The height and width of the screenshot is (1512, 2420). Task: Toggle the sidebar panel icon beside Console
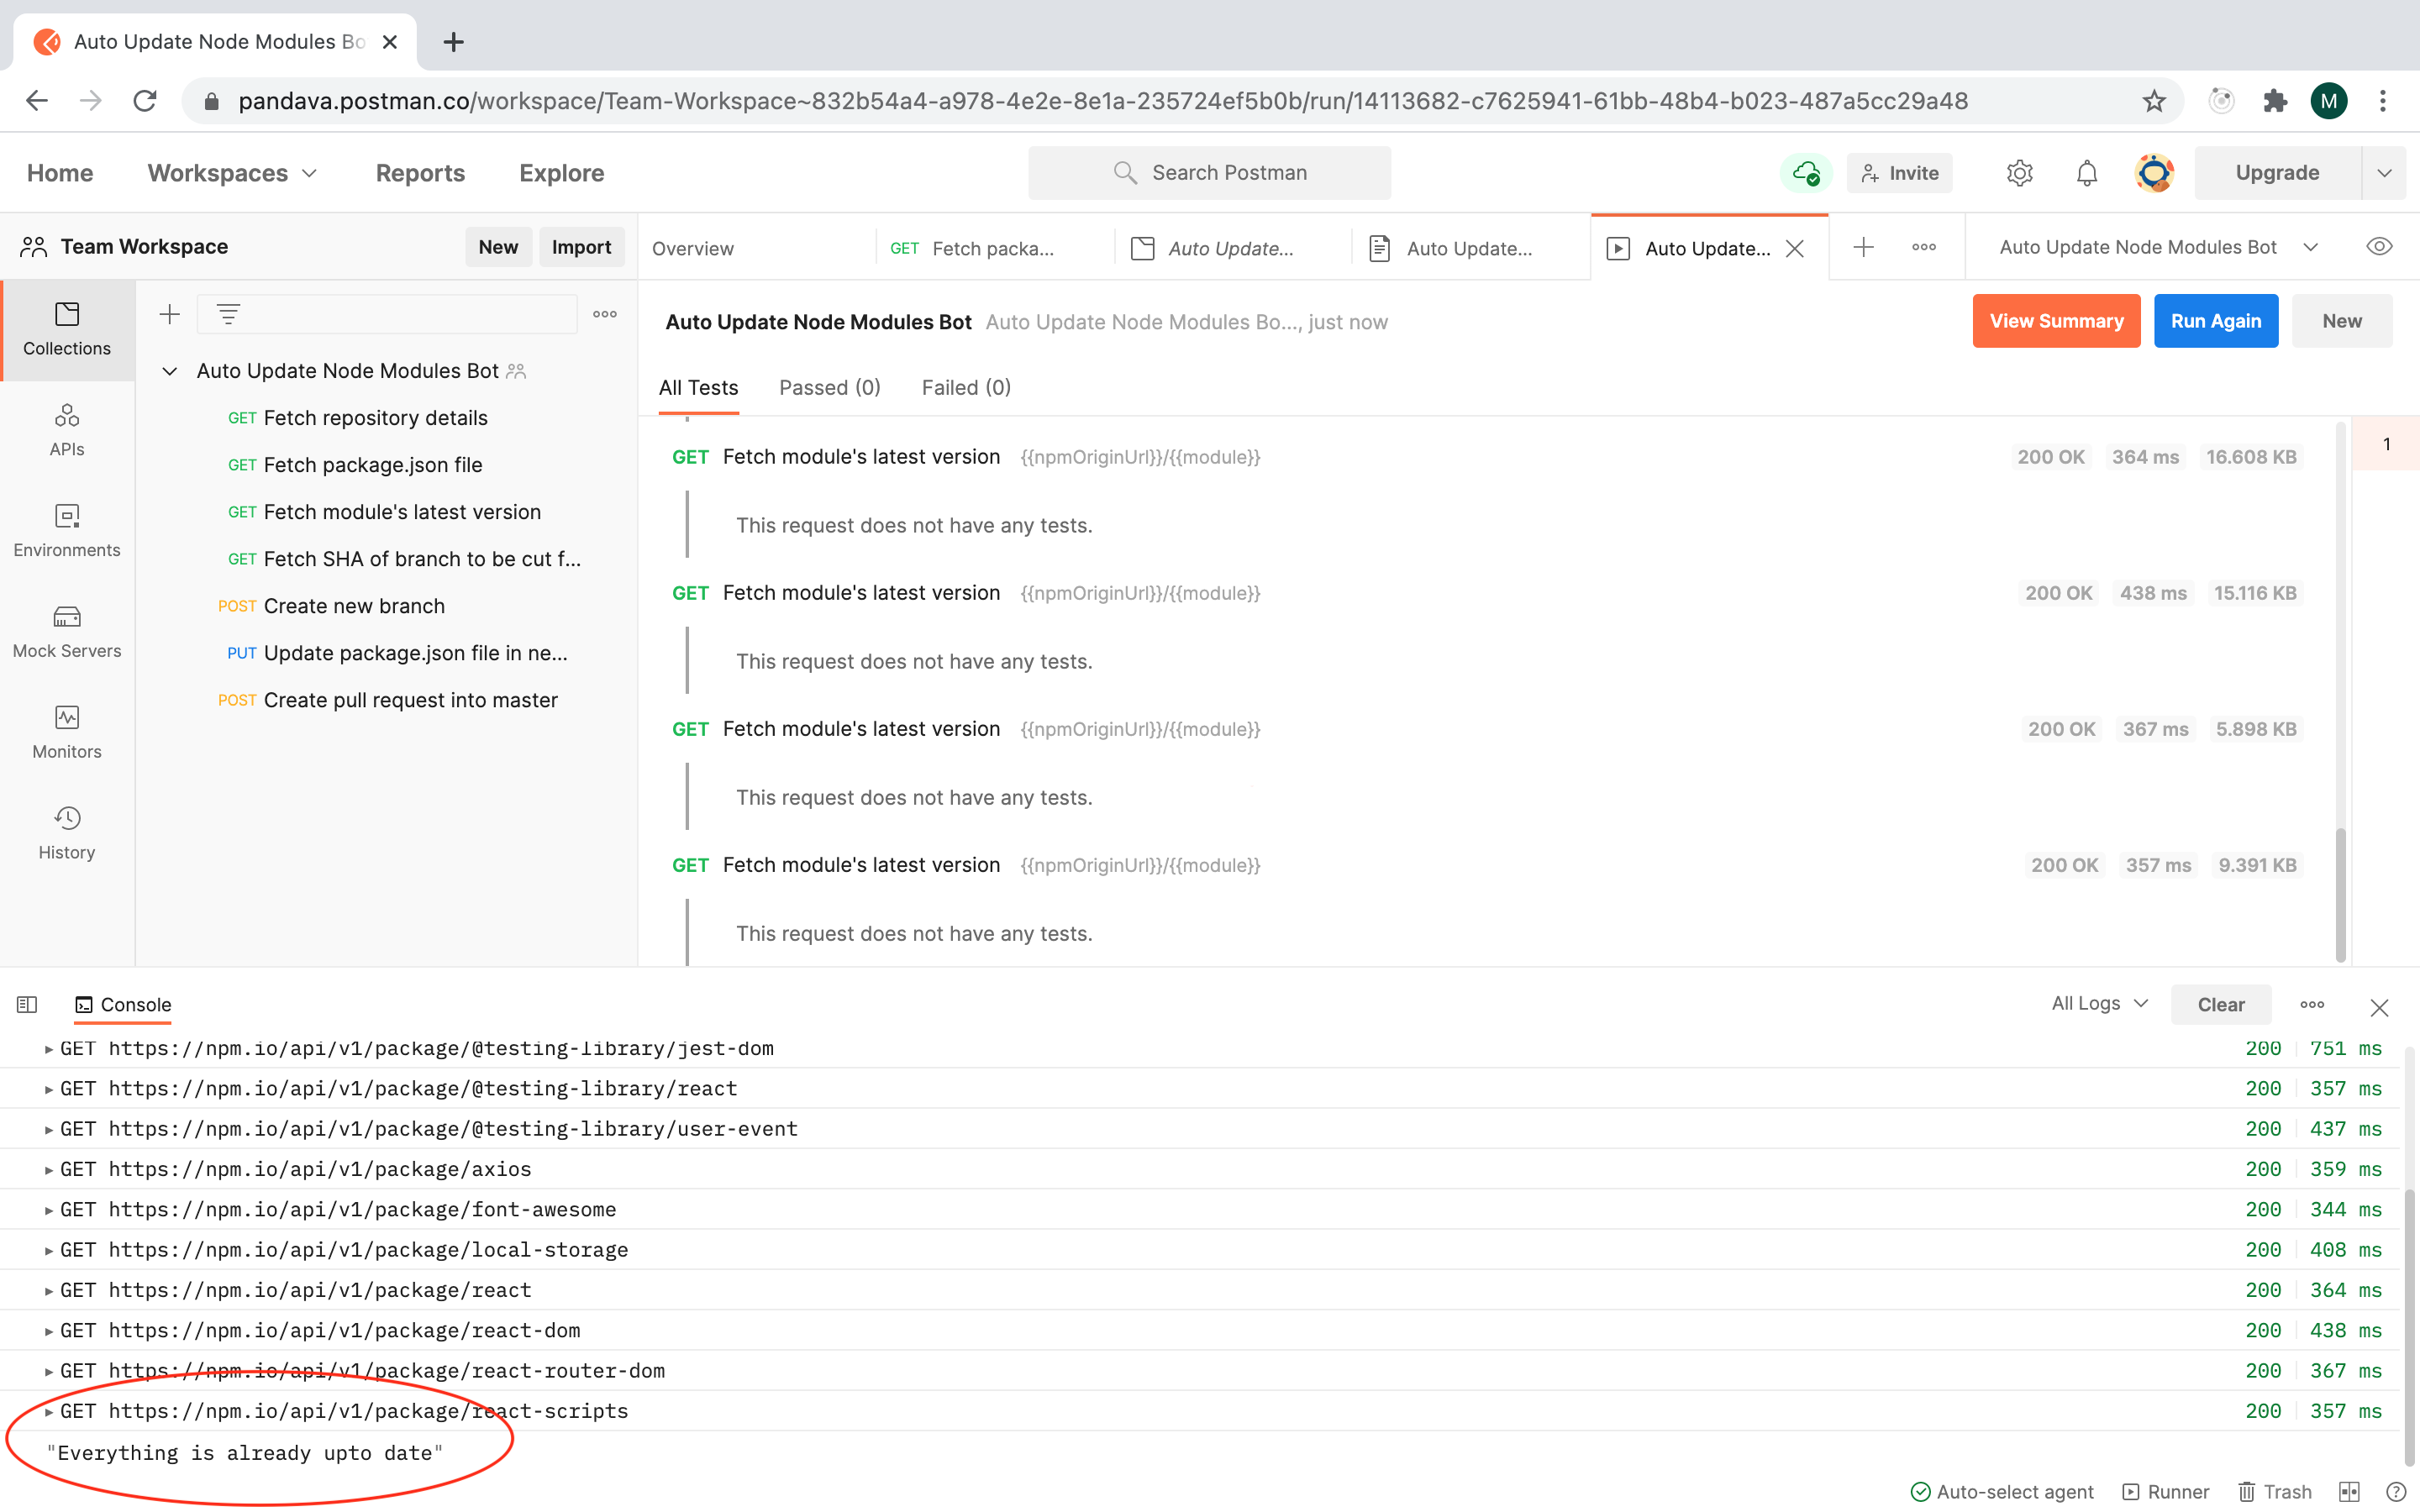[x=27, y=1004]
